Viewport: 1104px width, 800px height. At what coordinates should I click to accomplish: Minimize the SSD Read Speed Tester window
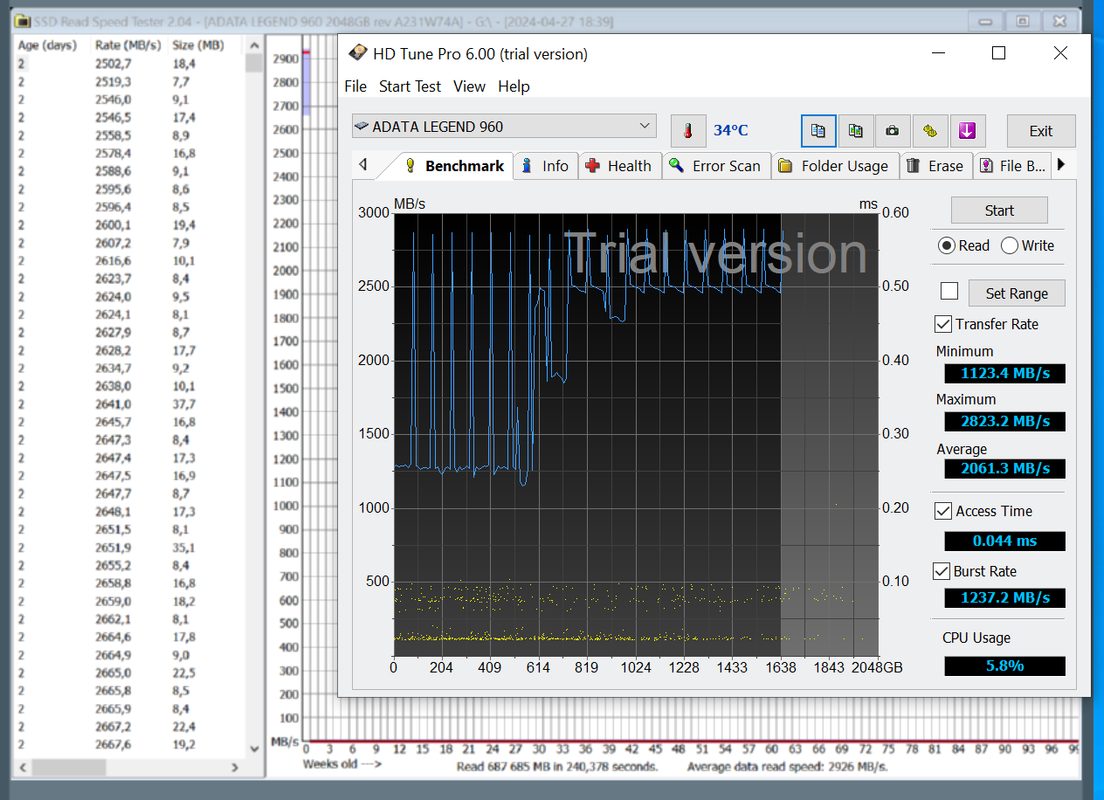pyautogui.click(x=986, y=22)
